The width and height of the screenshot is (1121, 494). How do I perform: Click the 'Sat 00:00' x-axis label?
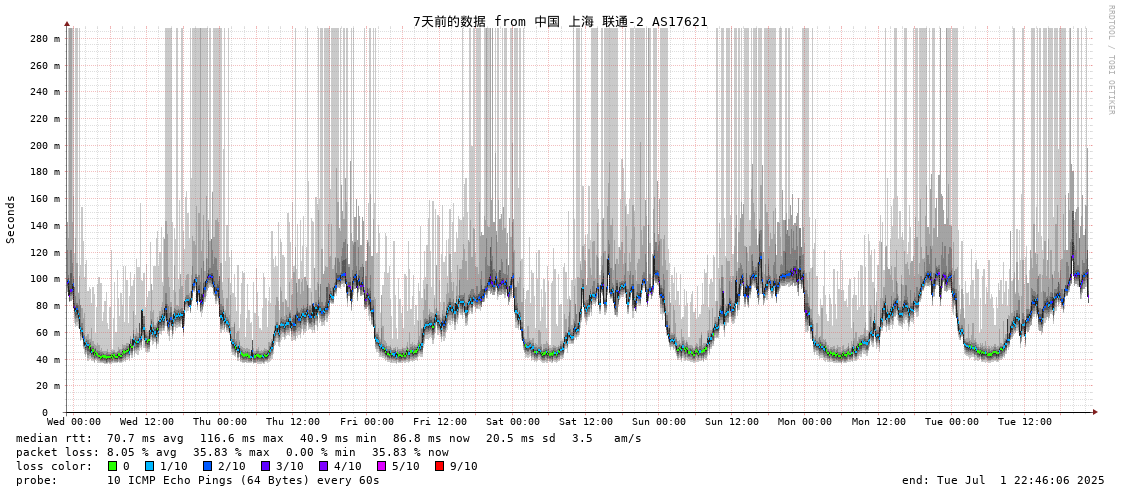(x=513, y=422)
